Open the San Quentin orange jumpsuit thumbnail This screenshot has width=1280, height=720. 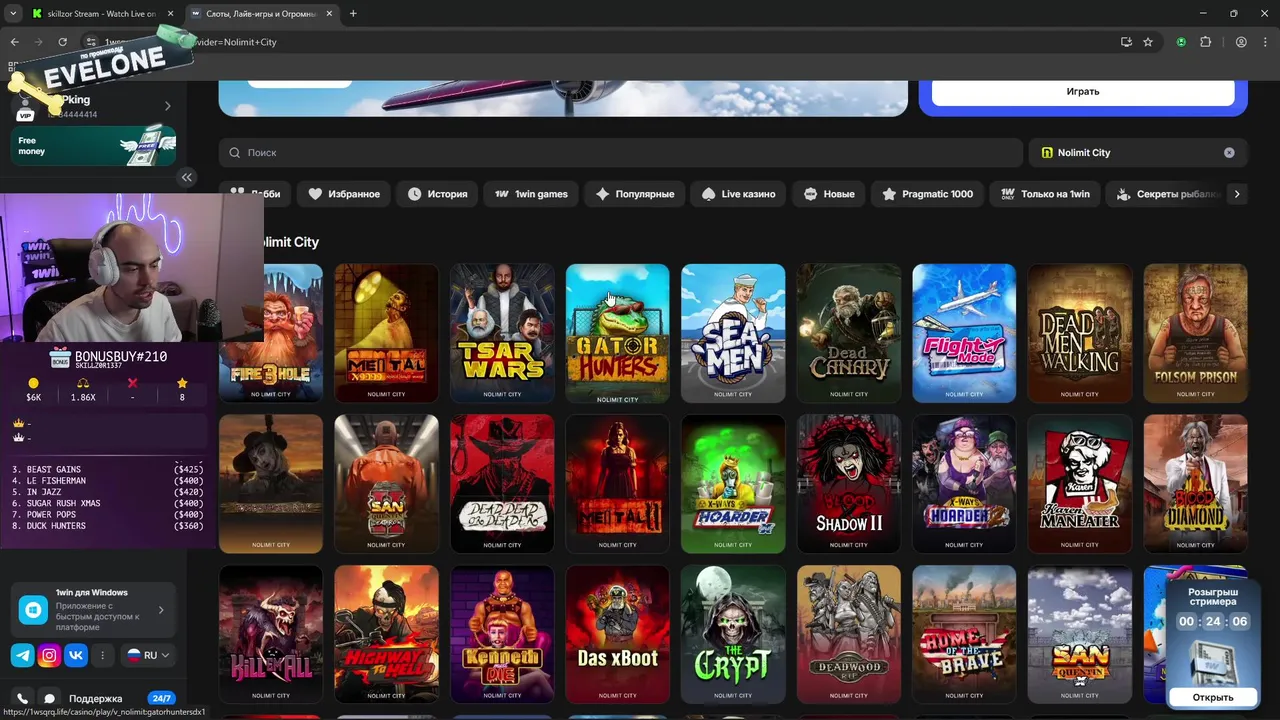pos(386,484)
